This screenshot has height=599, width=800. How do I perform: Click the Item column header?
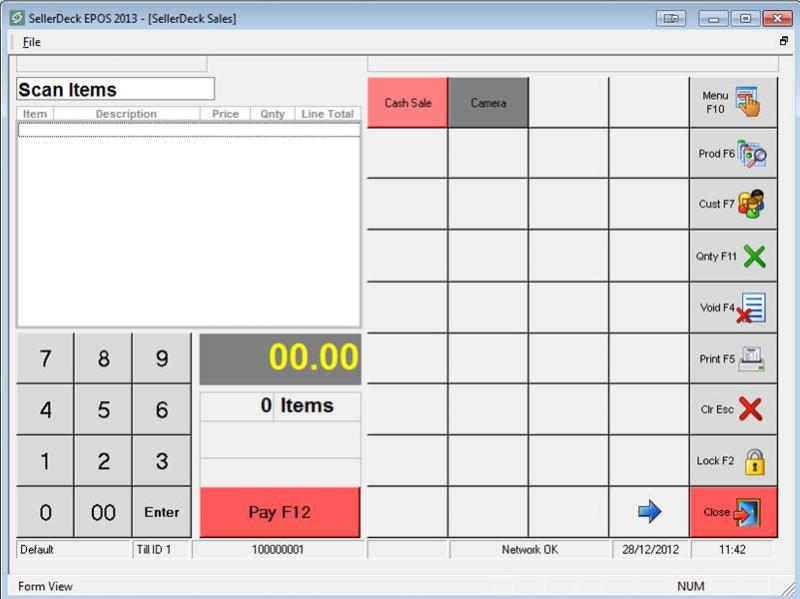point(35,114)
